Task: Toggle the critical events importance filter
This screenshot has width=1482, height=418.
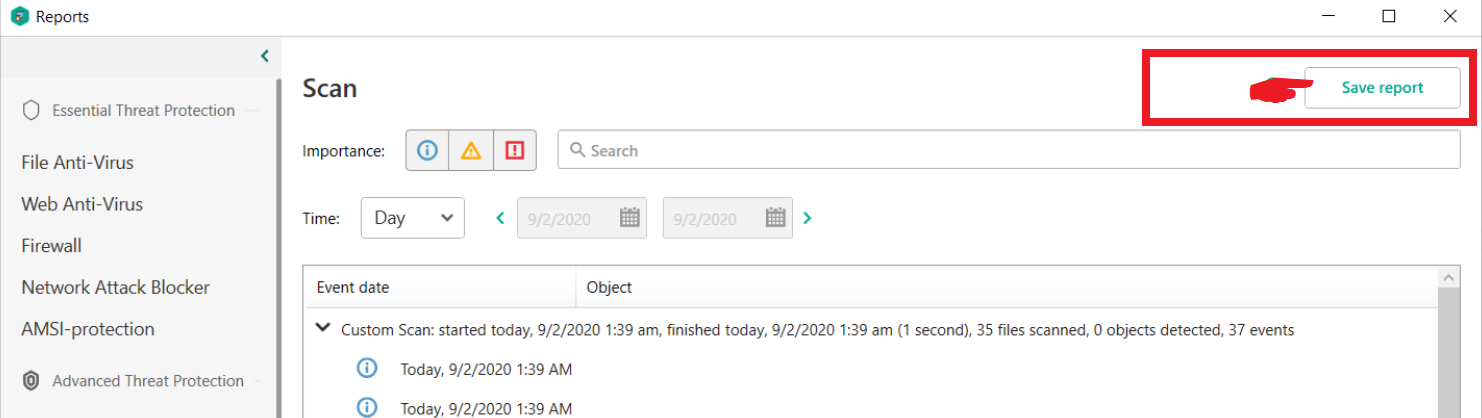Action: tap(515, 151)
